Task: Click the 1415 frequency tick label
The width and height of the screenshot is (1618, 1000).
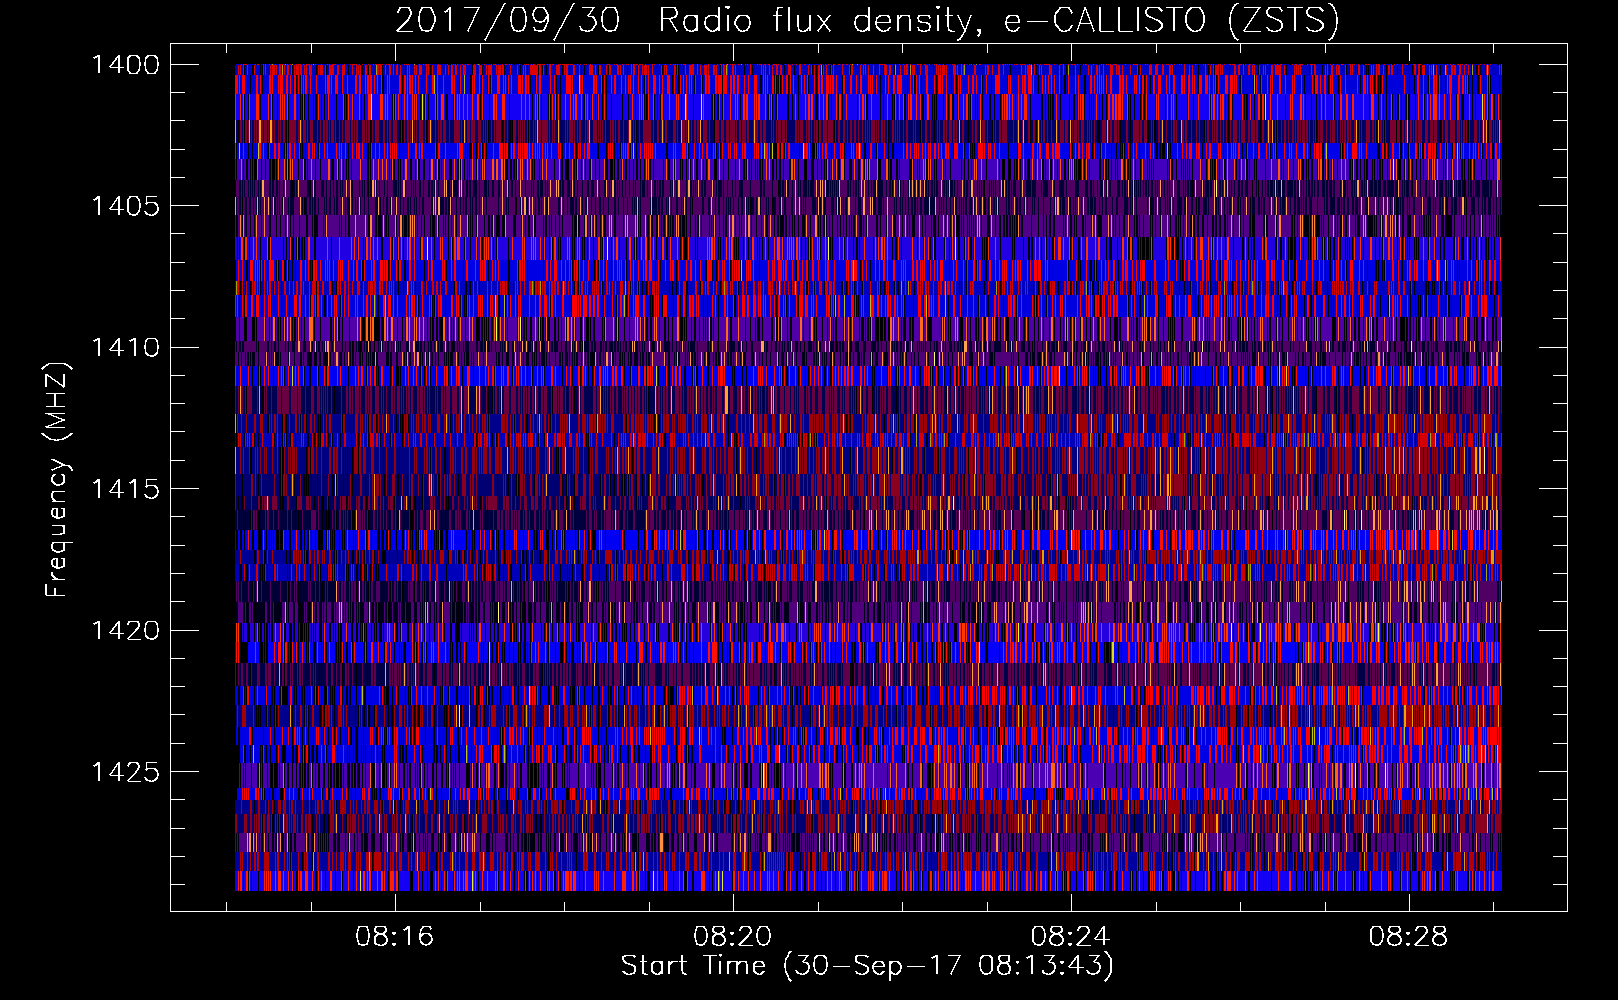Action: 125,489
